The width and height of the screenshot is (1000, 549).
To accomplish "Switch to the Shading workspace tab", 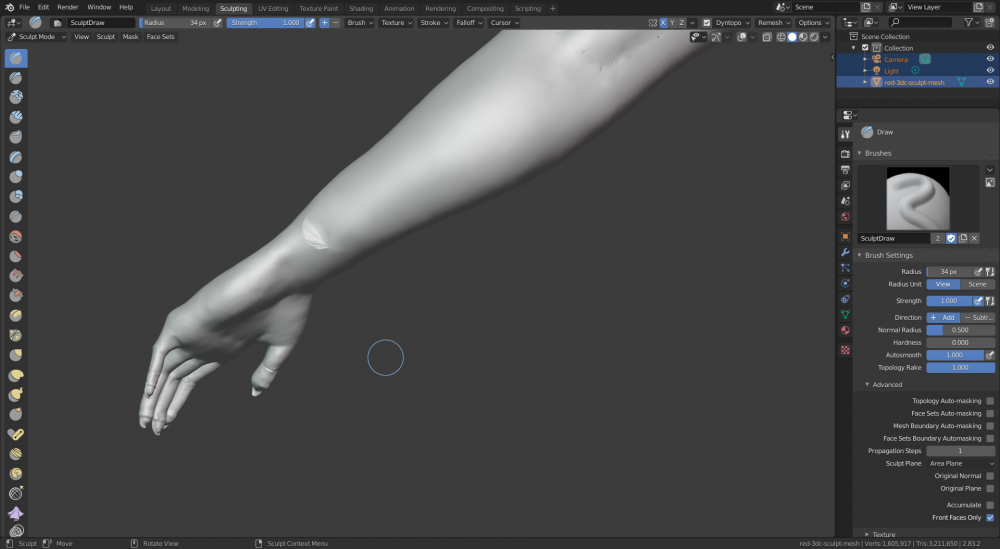I will (x=361, y=8).
